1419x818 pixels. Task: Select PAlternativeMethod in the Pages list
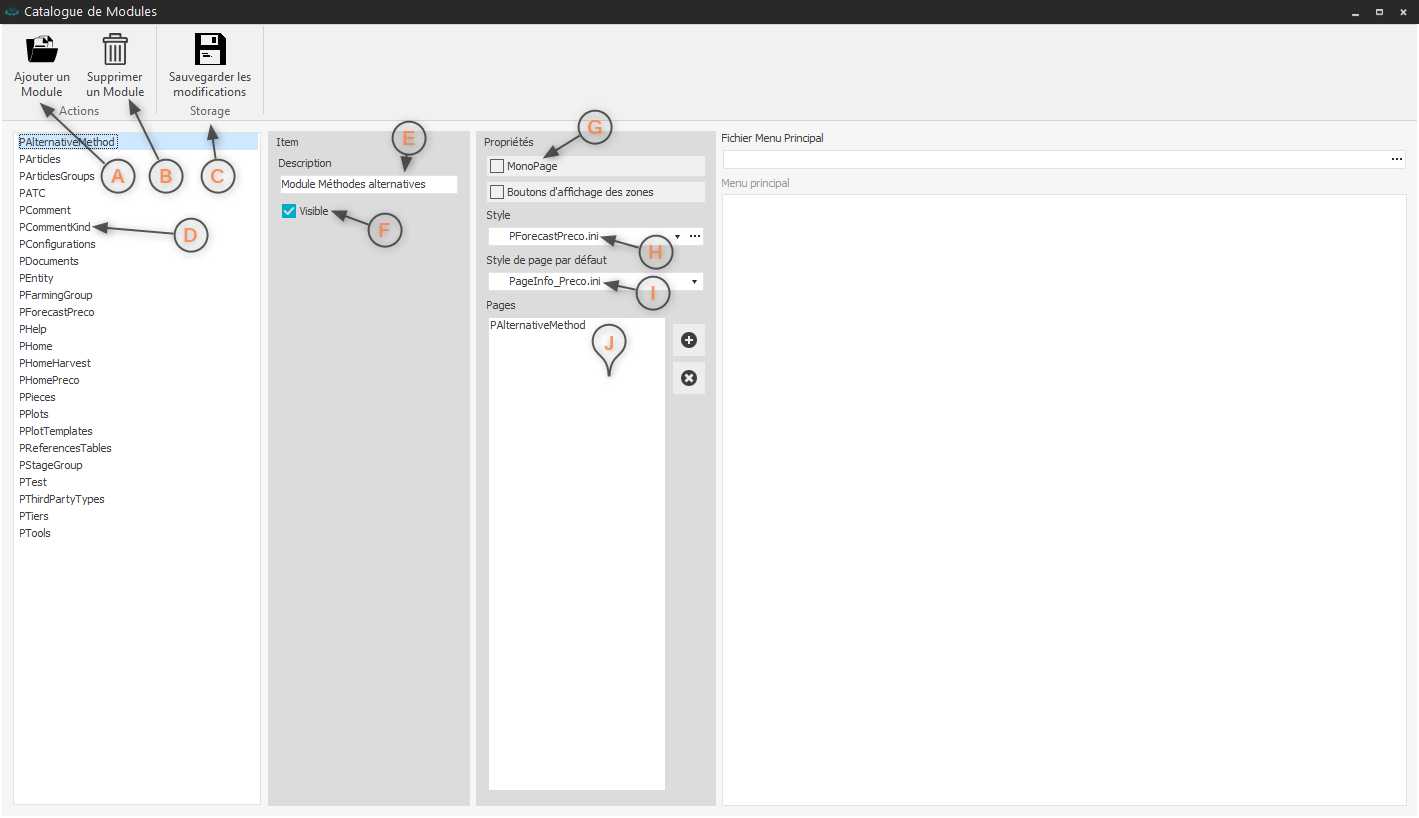click(538, 326)
